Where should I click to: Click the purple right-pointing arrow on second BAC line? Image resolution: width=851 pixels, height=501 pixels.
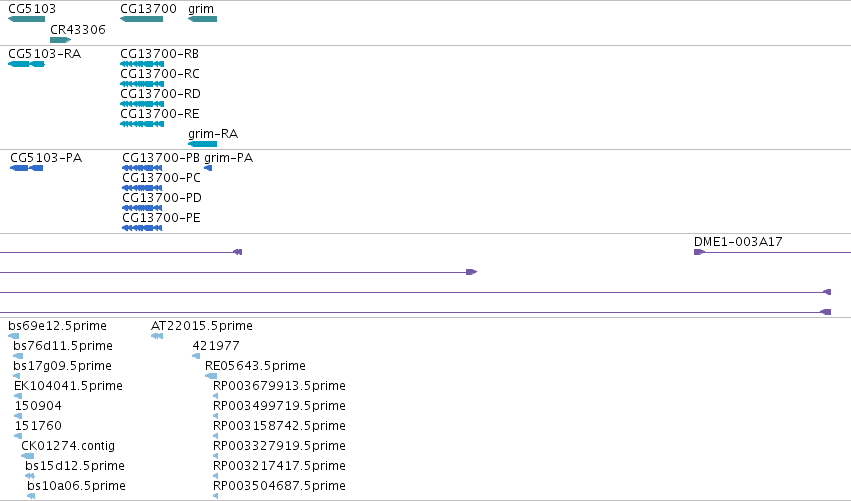[472, 272]
